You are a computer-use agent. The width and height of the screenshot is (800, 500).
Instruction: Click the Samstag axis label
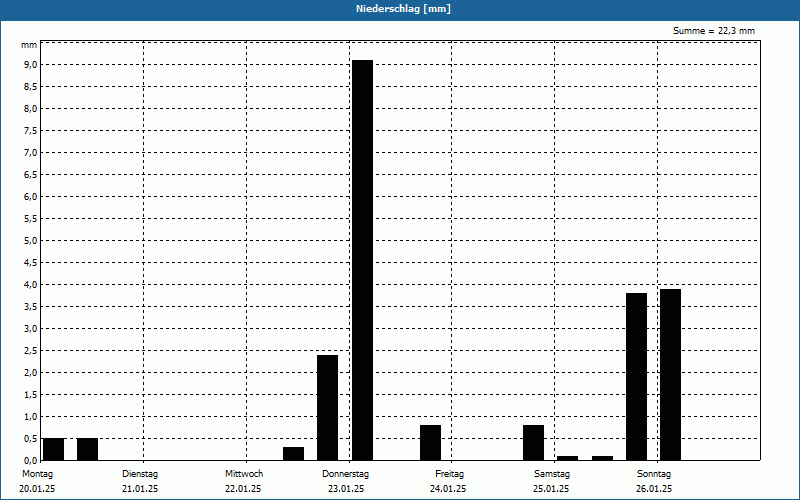[552, 474]
